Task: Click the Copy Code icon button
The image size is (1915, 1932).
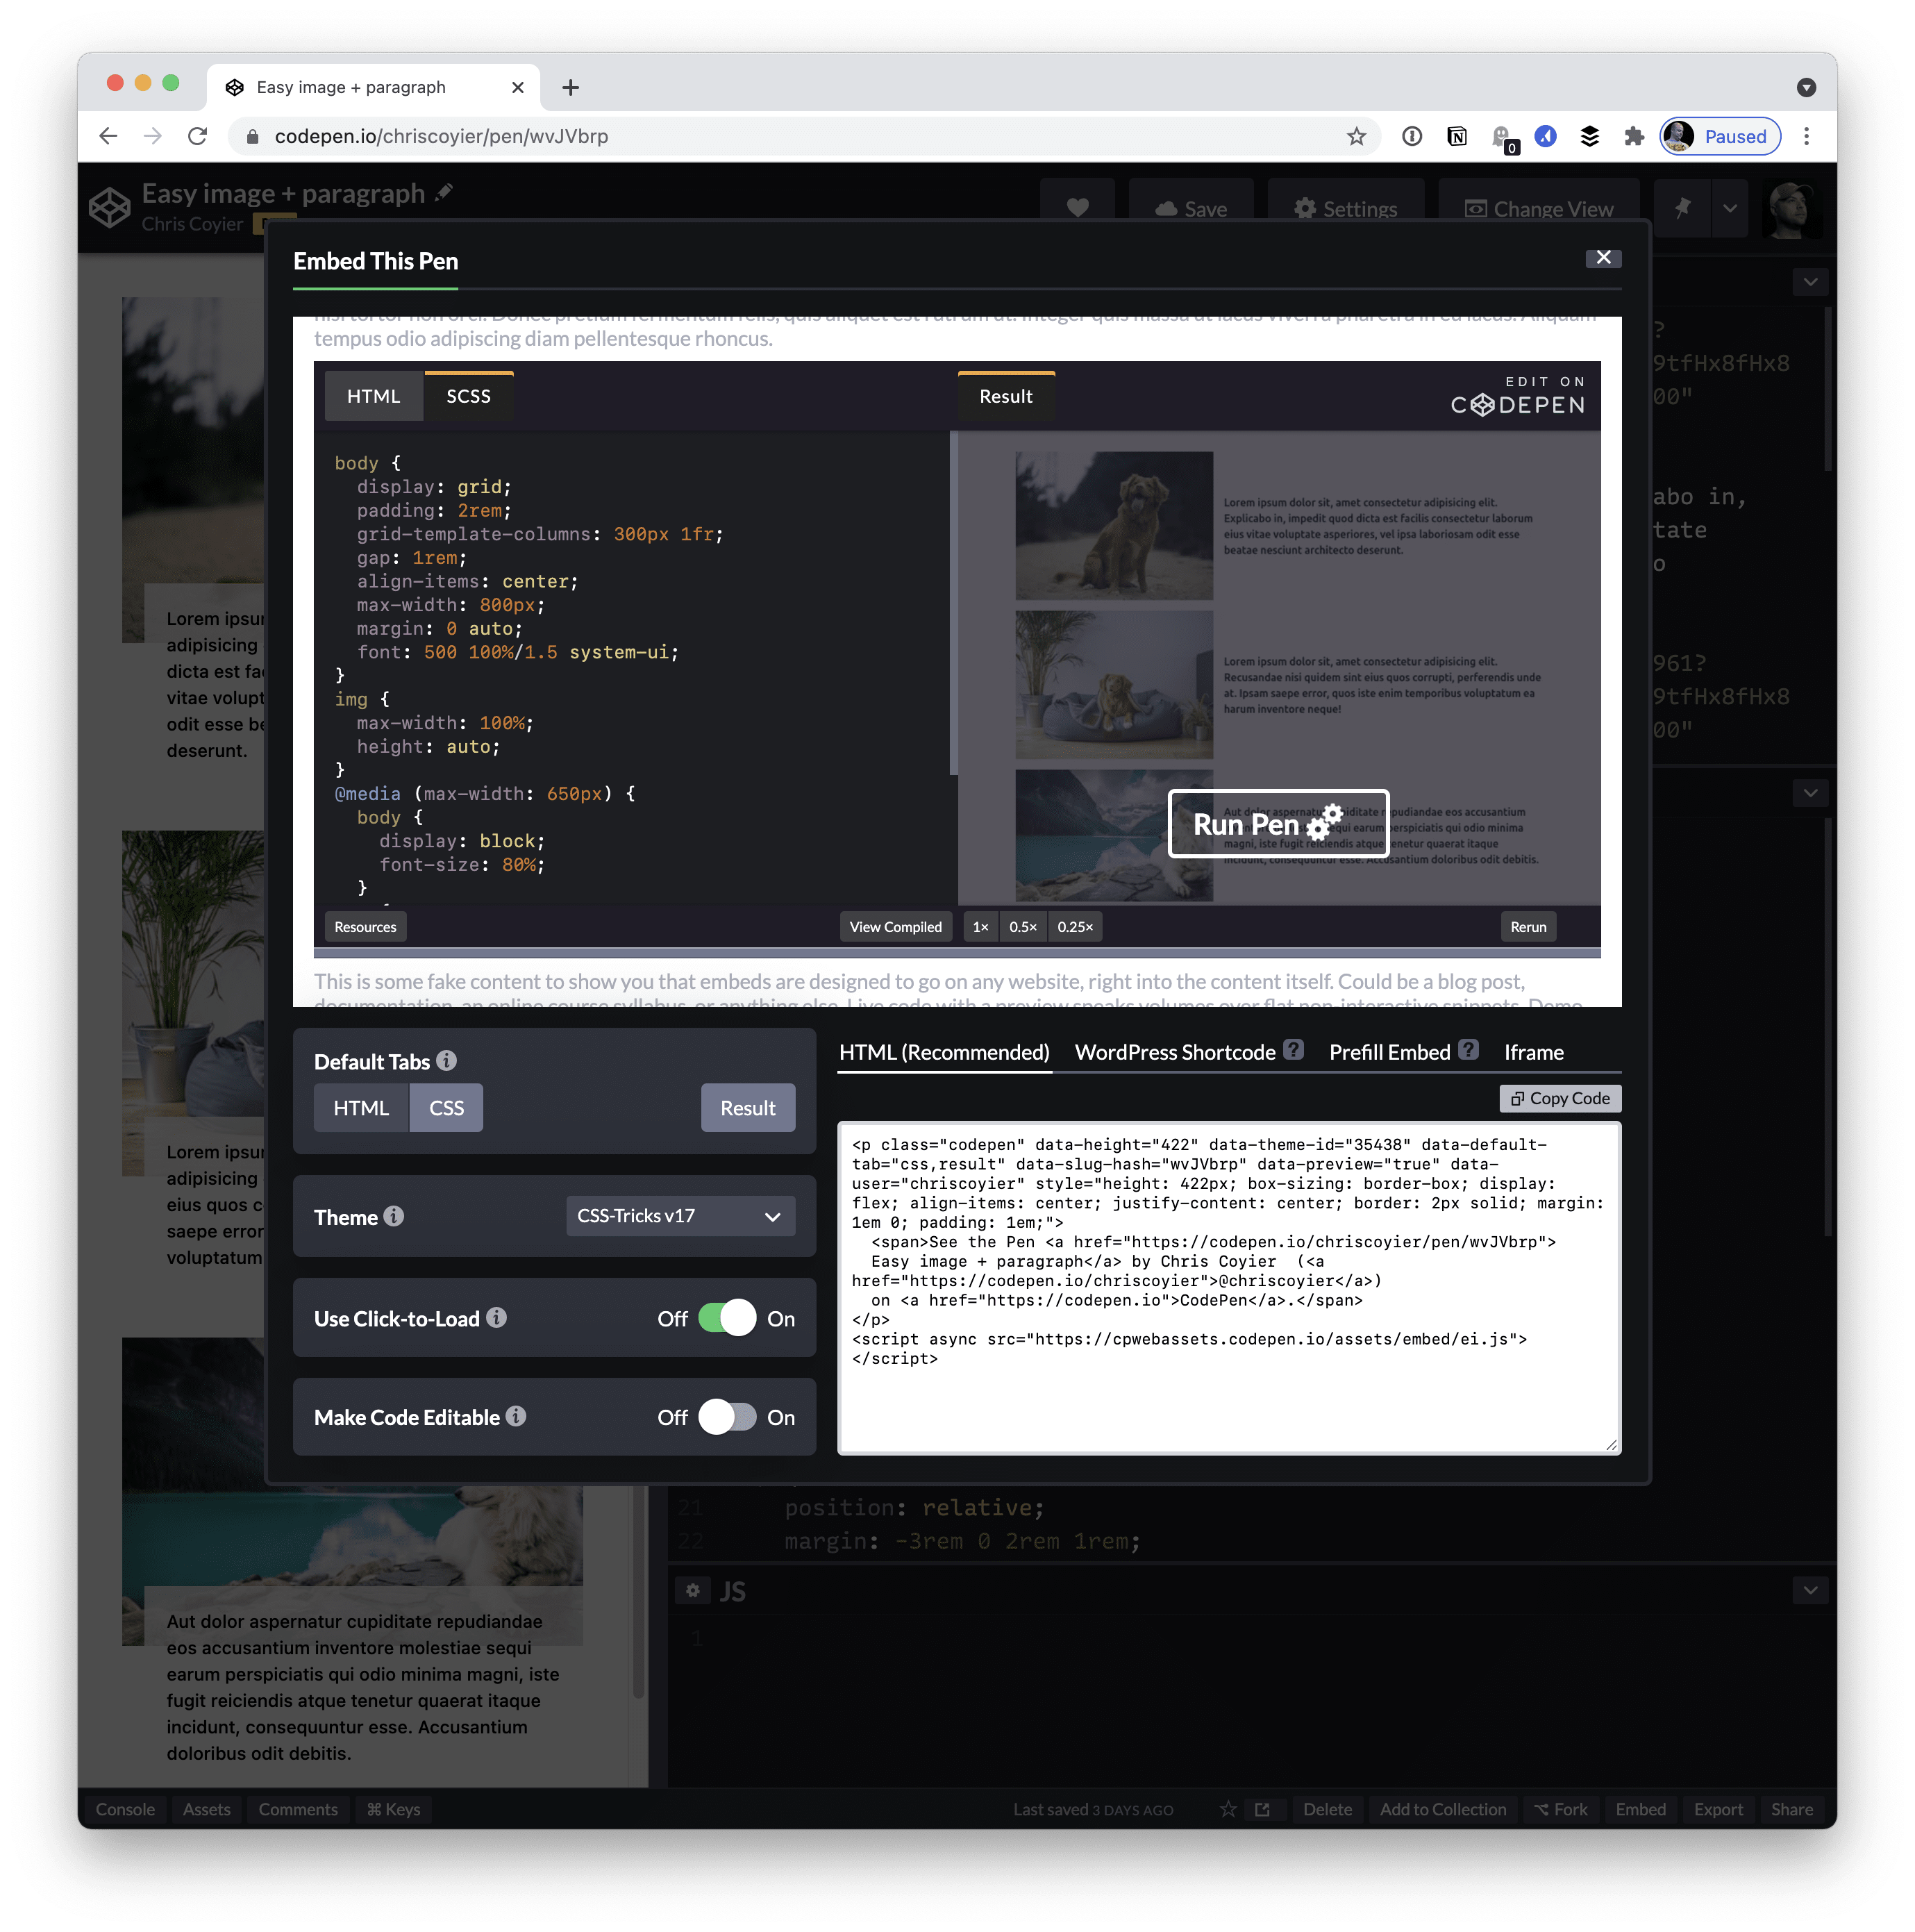Action: coord(1559,1097)
